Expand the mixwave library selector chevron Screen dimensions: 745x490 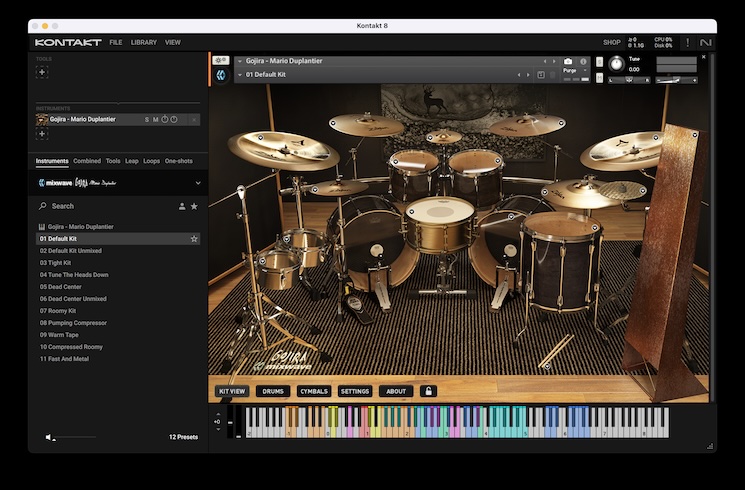coord(198,183)
